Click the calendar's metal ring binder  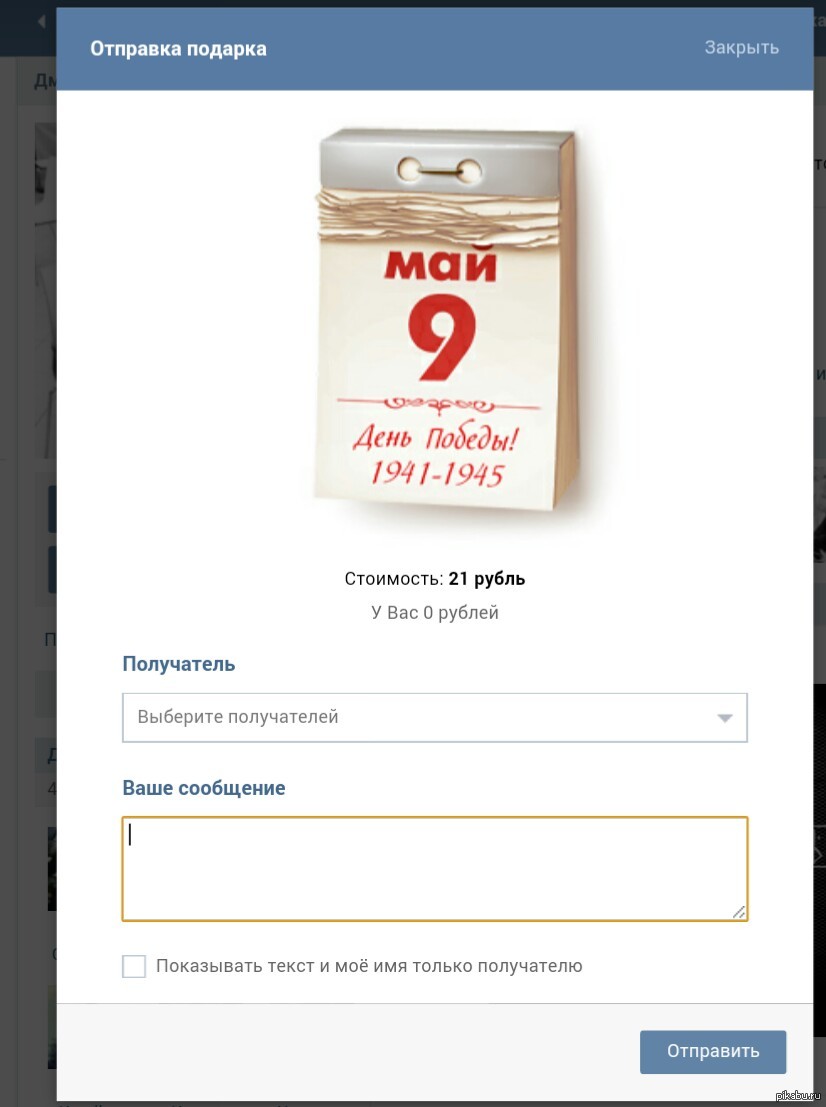click(439, 170)
